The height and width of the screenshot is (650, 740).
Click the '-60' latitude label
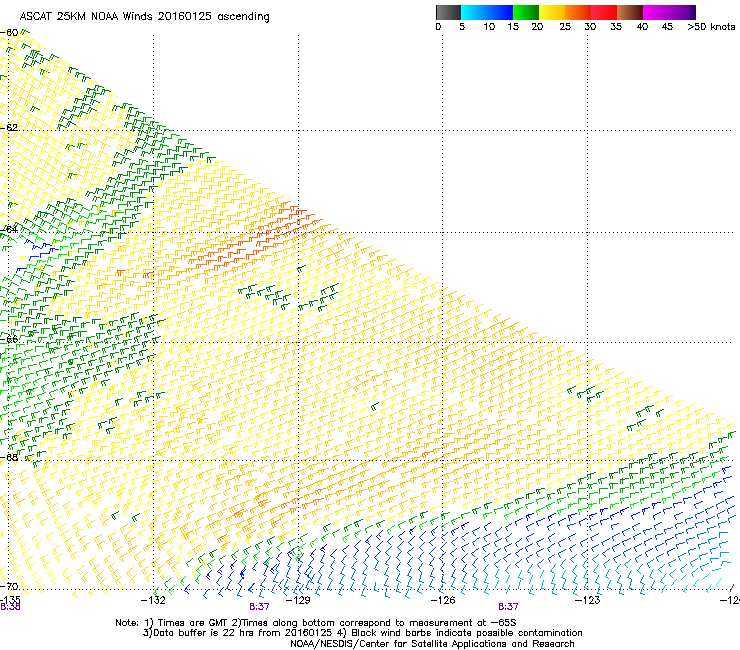(x=9, y=33)
